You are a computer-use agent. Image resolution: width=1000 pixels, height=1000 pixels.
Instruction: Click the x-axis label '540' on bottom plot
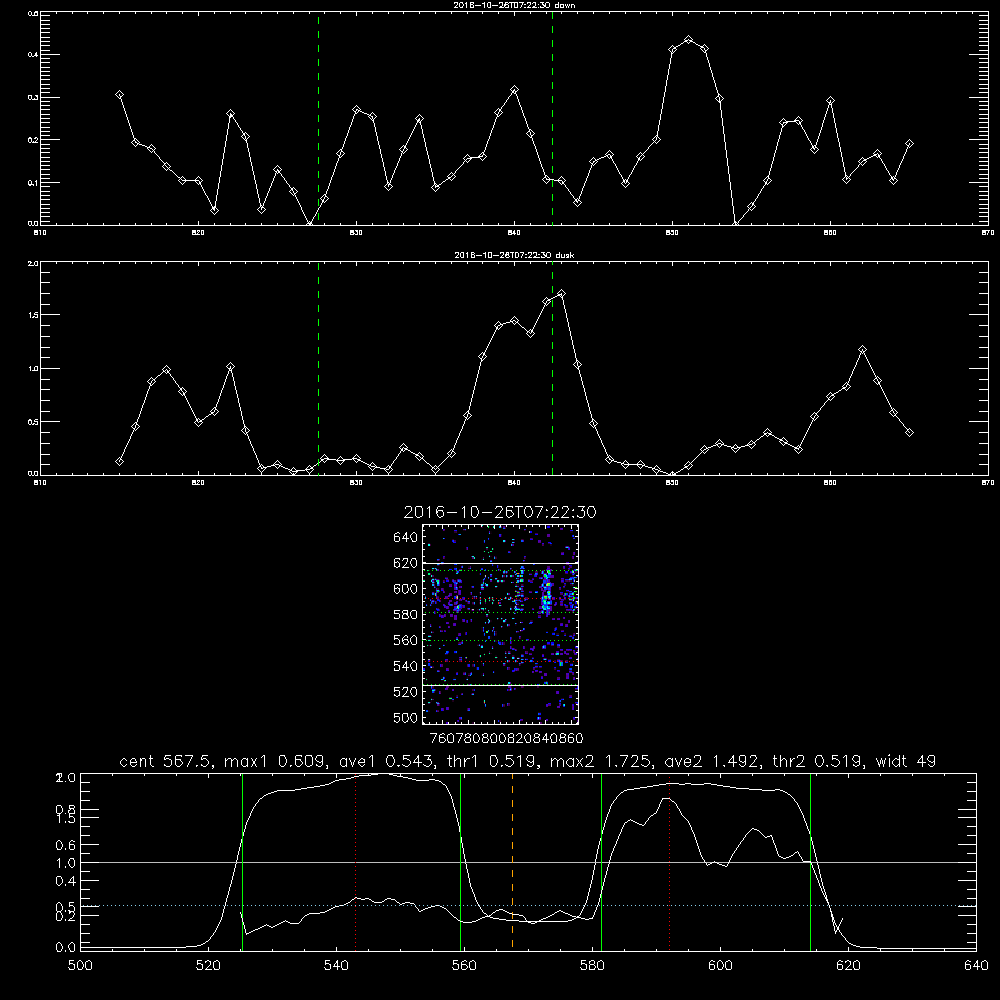(336, 966)
